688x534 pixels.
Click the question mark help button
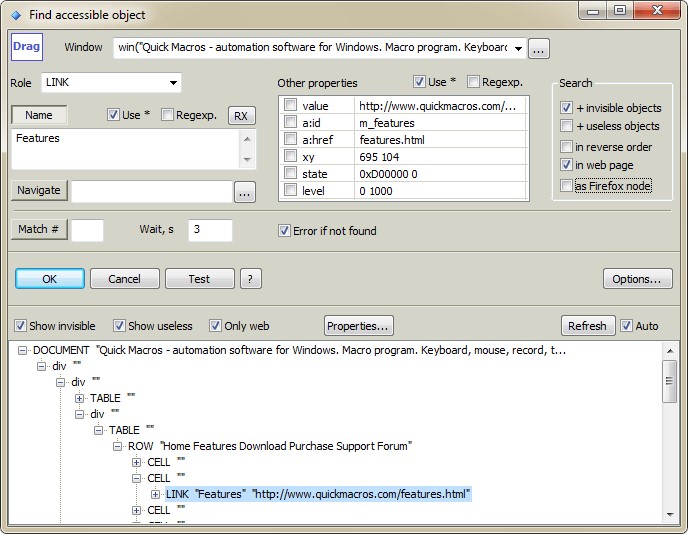251,279
